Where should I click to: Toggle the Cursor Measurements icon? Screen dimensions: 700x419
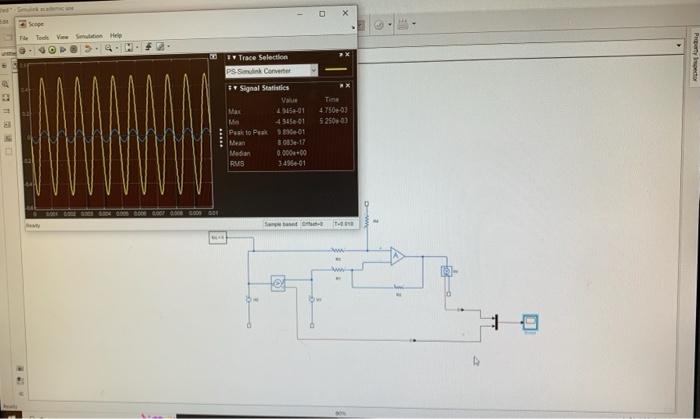[x=160, y=46]
